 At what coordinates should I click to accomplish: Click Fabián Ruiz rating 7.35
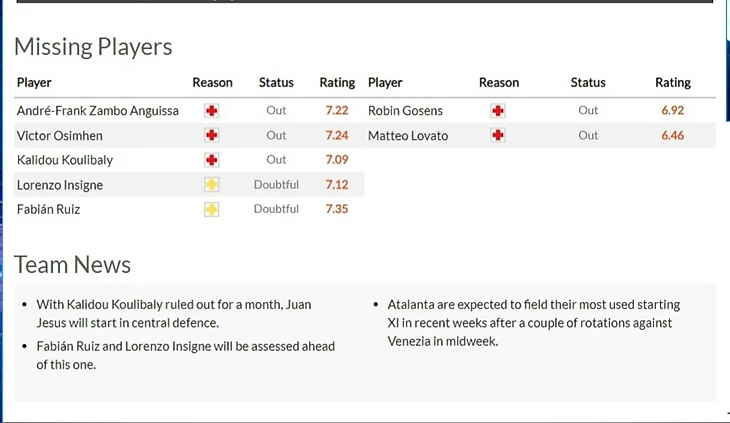point(337,209)
